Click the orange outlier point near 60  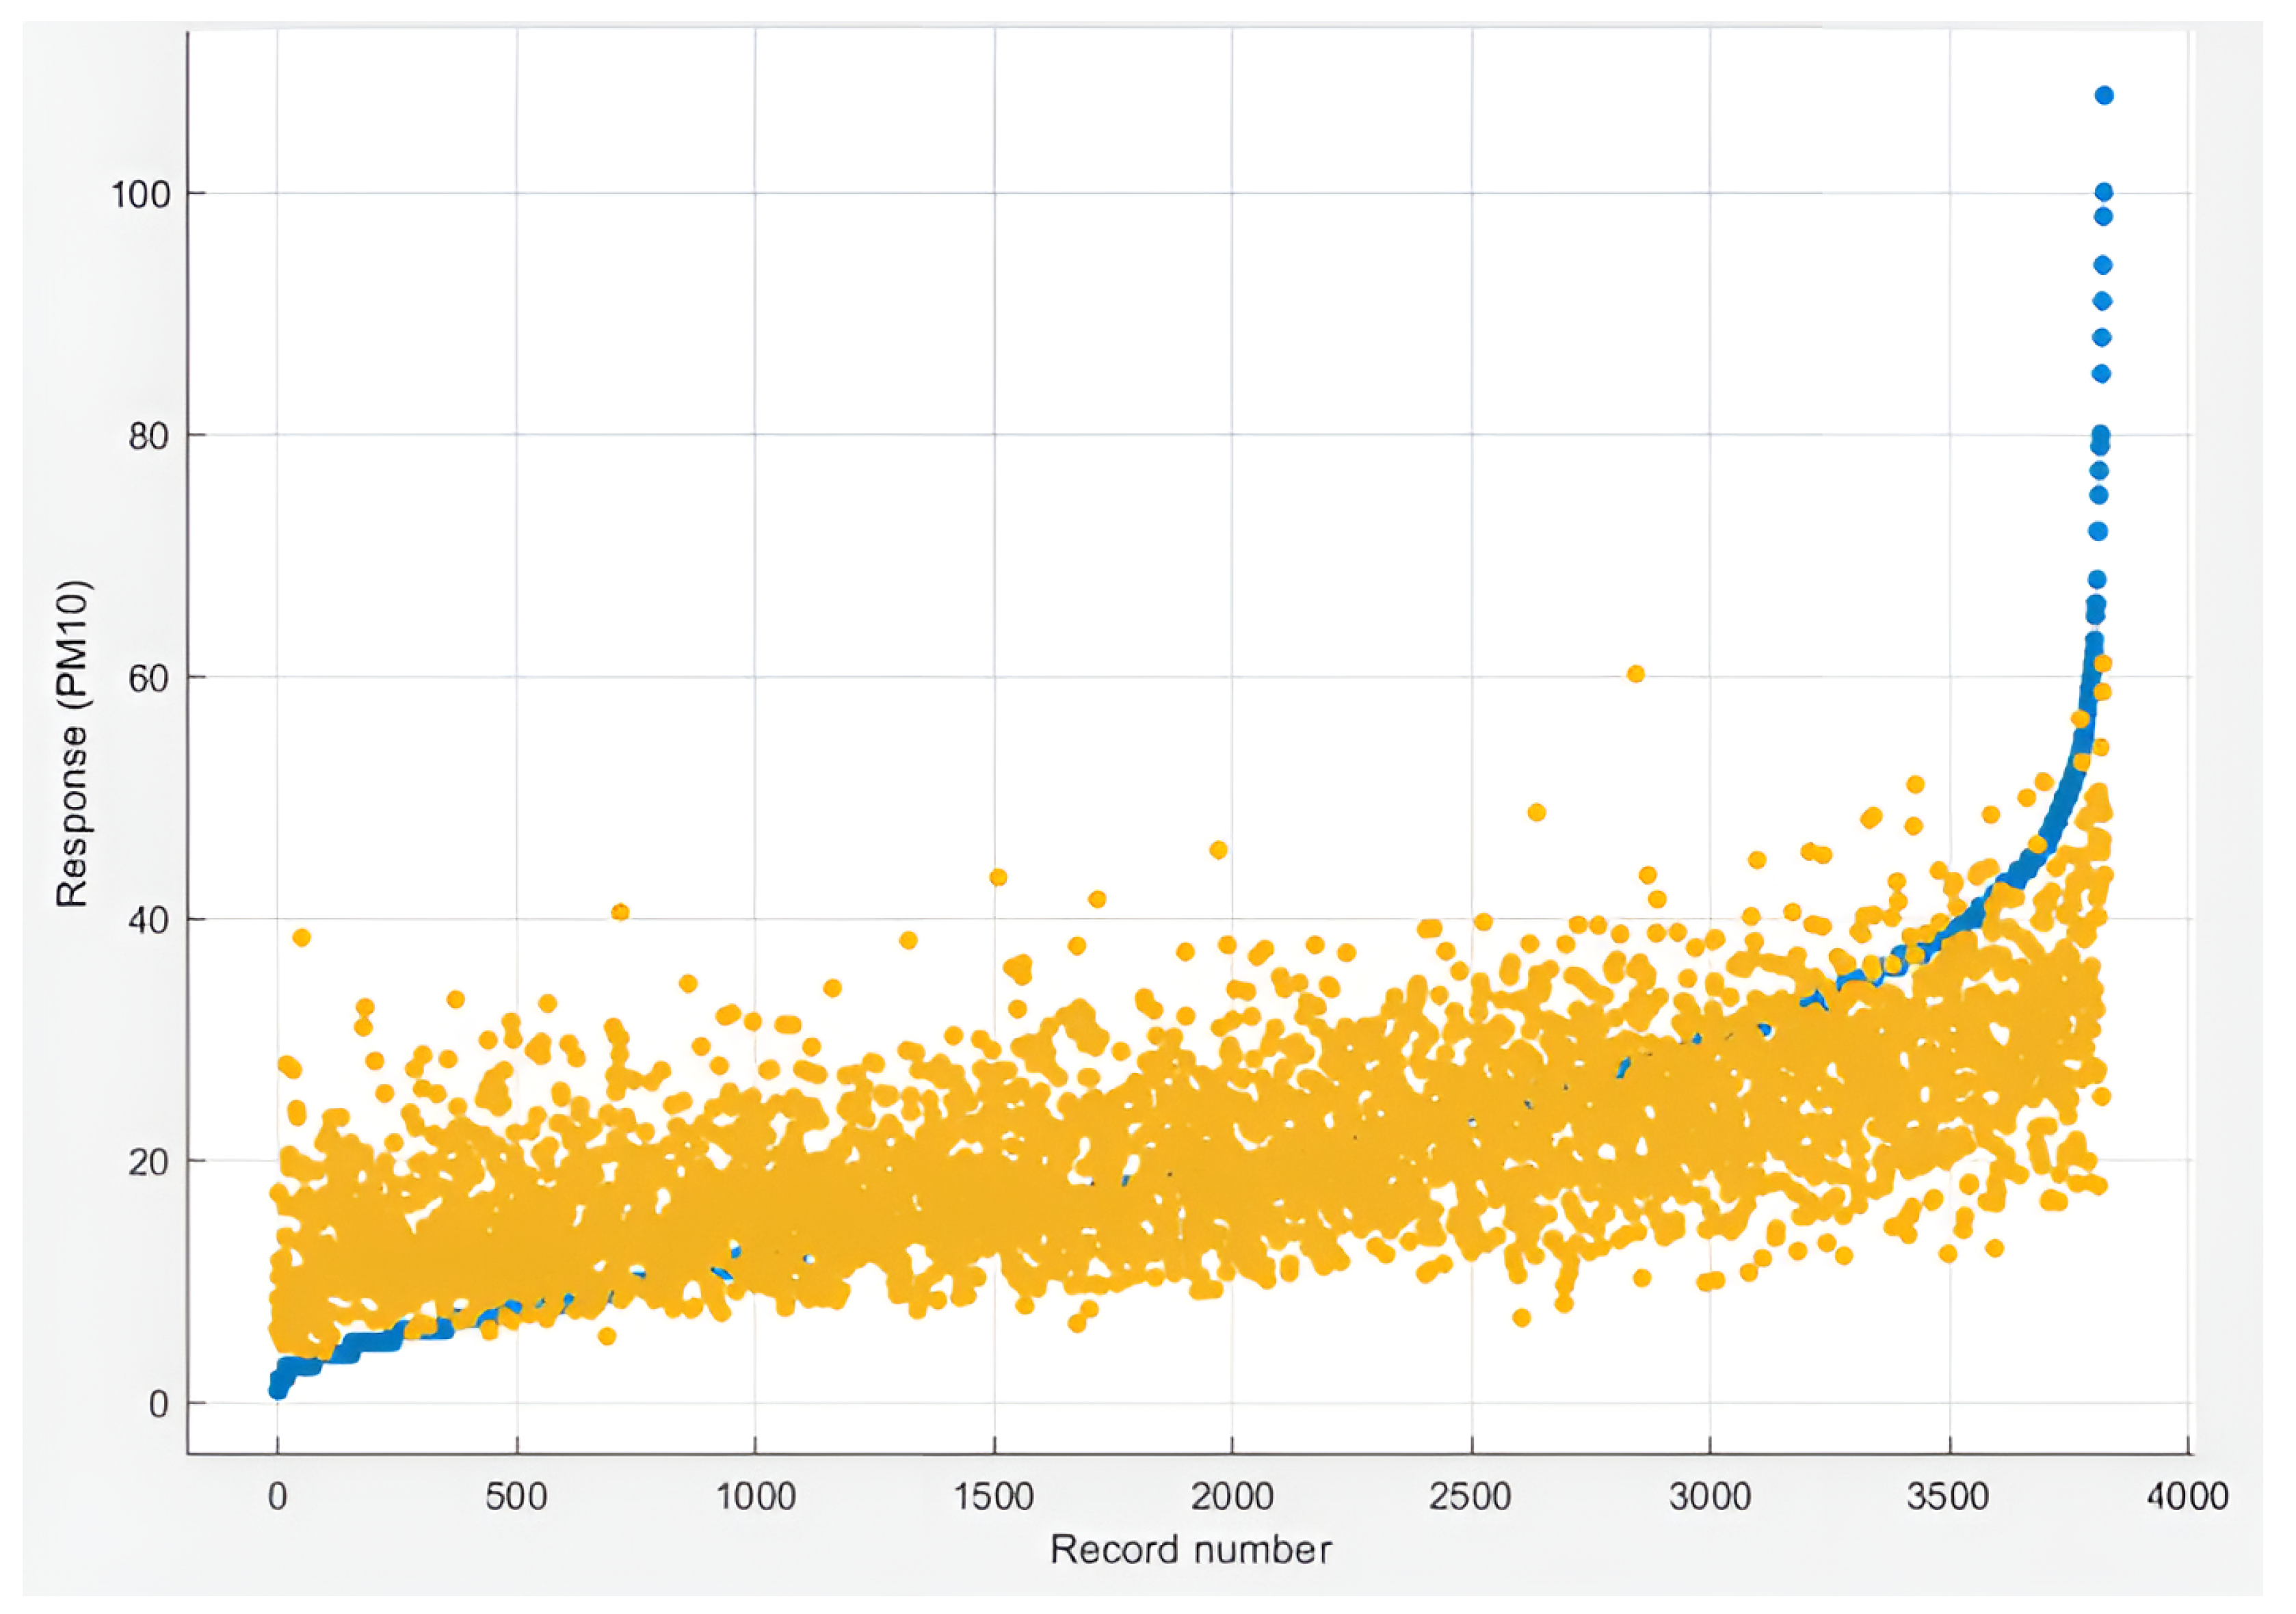point(1635,674)
